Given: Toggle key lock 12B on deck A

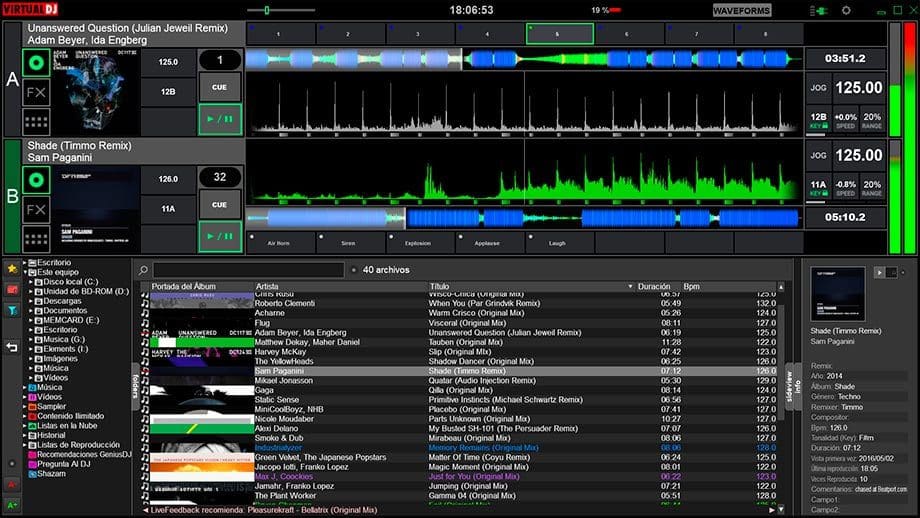Looking at the screenshot, I should point(818,120).
